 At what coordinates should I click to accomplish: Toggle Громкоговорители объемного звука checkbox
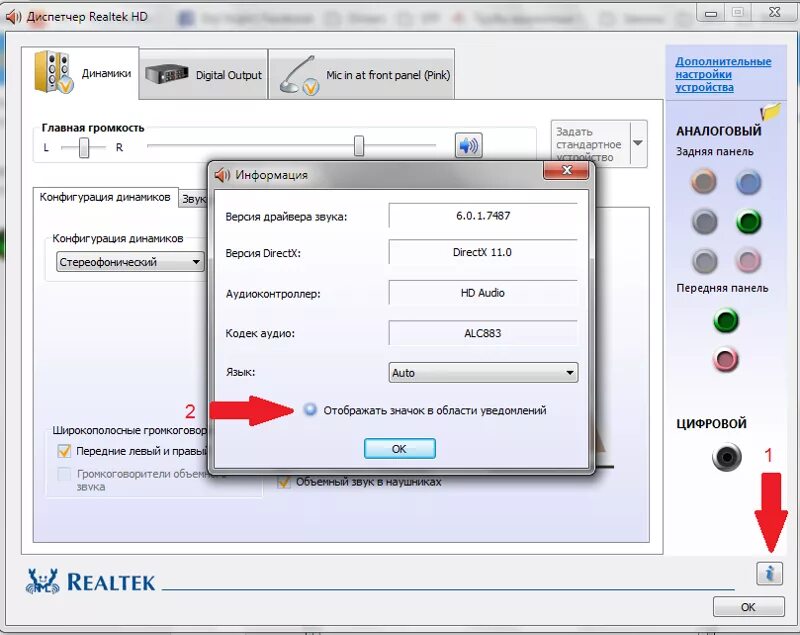pos(64,474)
